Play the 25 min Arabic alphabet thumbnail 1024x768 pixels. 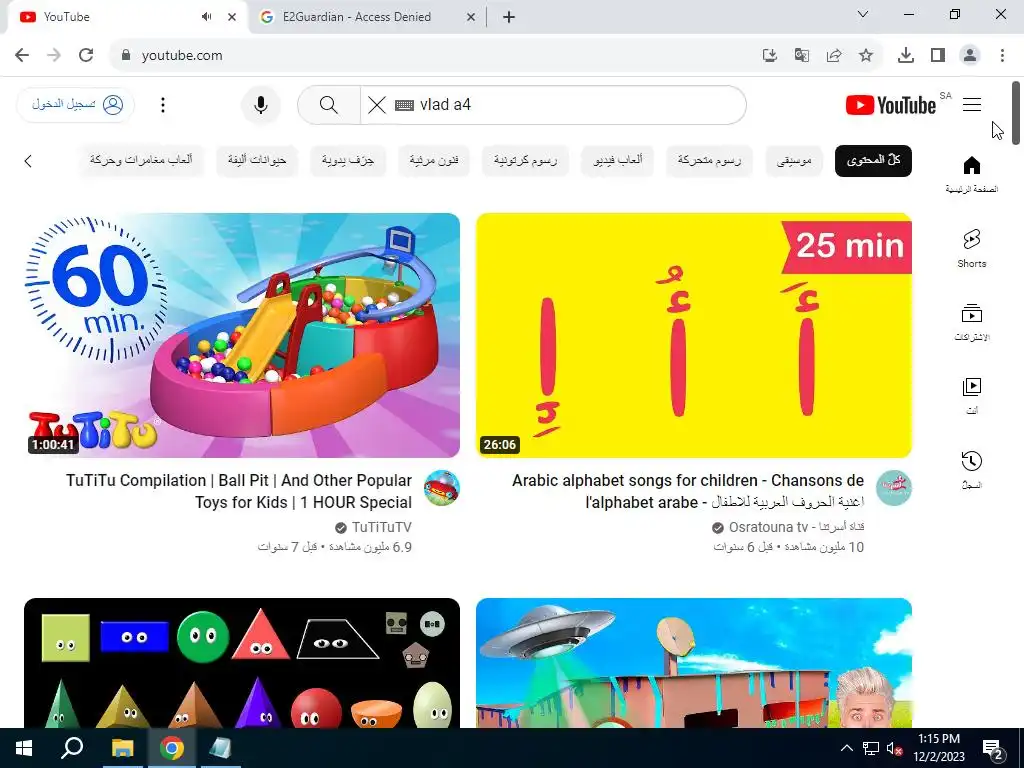coord(694,335)
